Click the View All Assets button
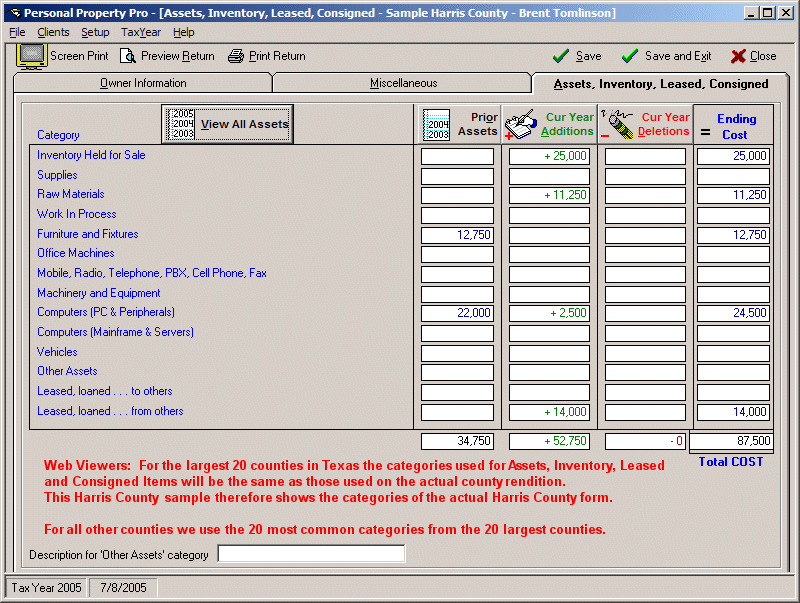Image resolution: width=800 pixels, height=603 pixels. point(228,124)
